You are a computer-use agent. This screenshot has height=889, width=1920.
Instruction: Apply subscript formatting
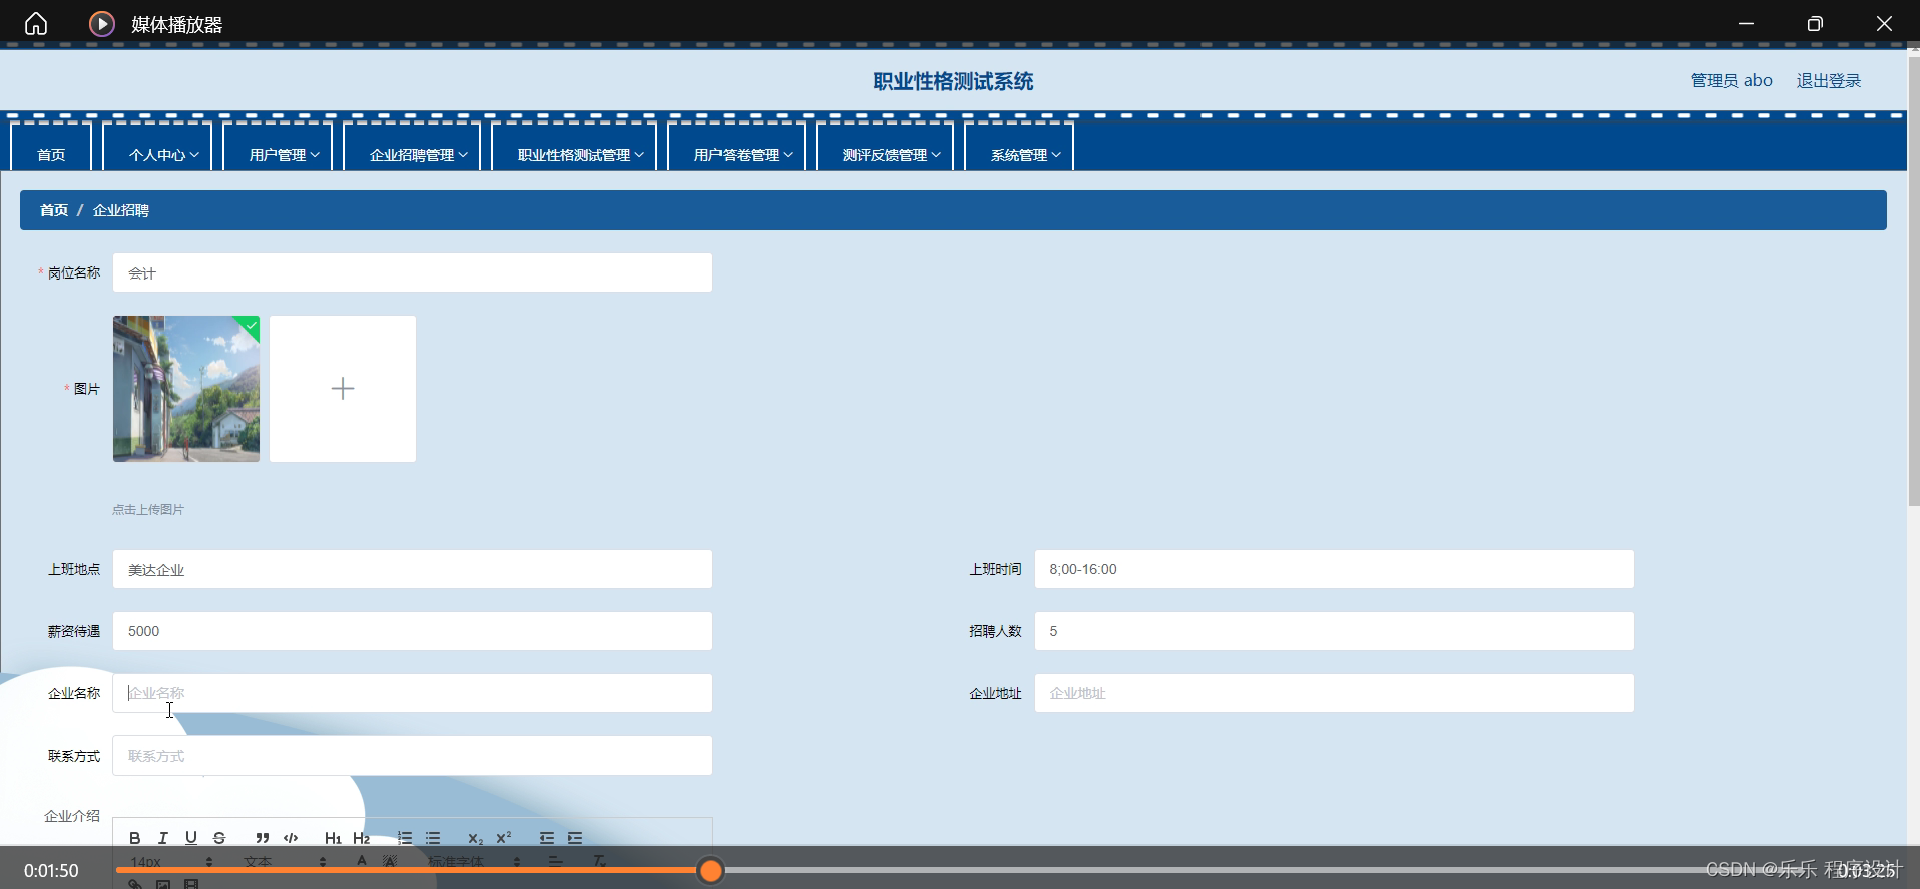pyautogui.click(x=475, y=838)
